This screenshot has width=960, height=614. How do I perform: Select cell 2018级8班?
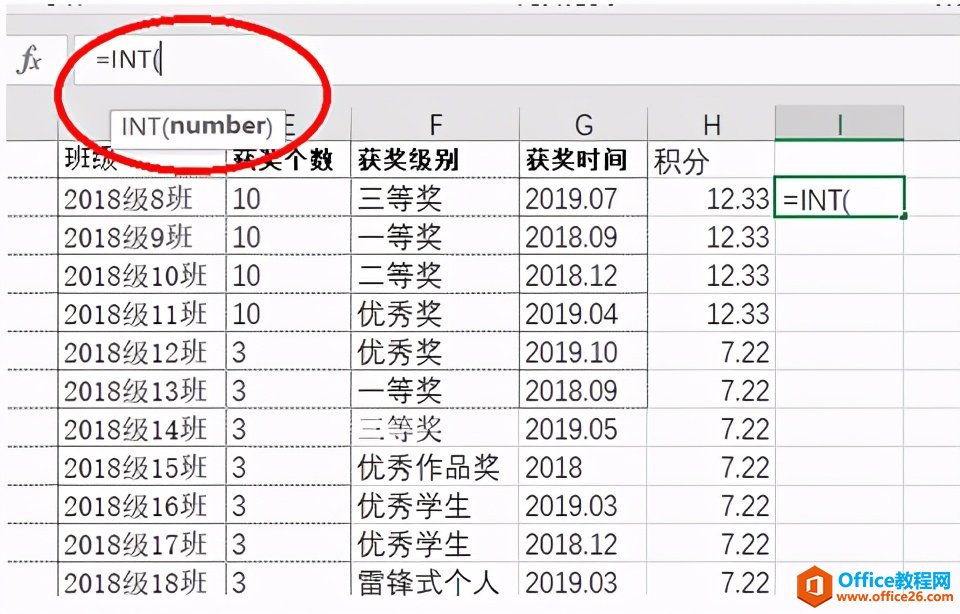(x=142, y=198)
